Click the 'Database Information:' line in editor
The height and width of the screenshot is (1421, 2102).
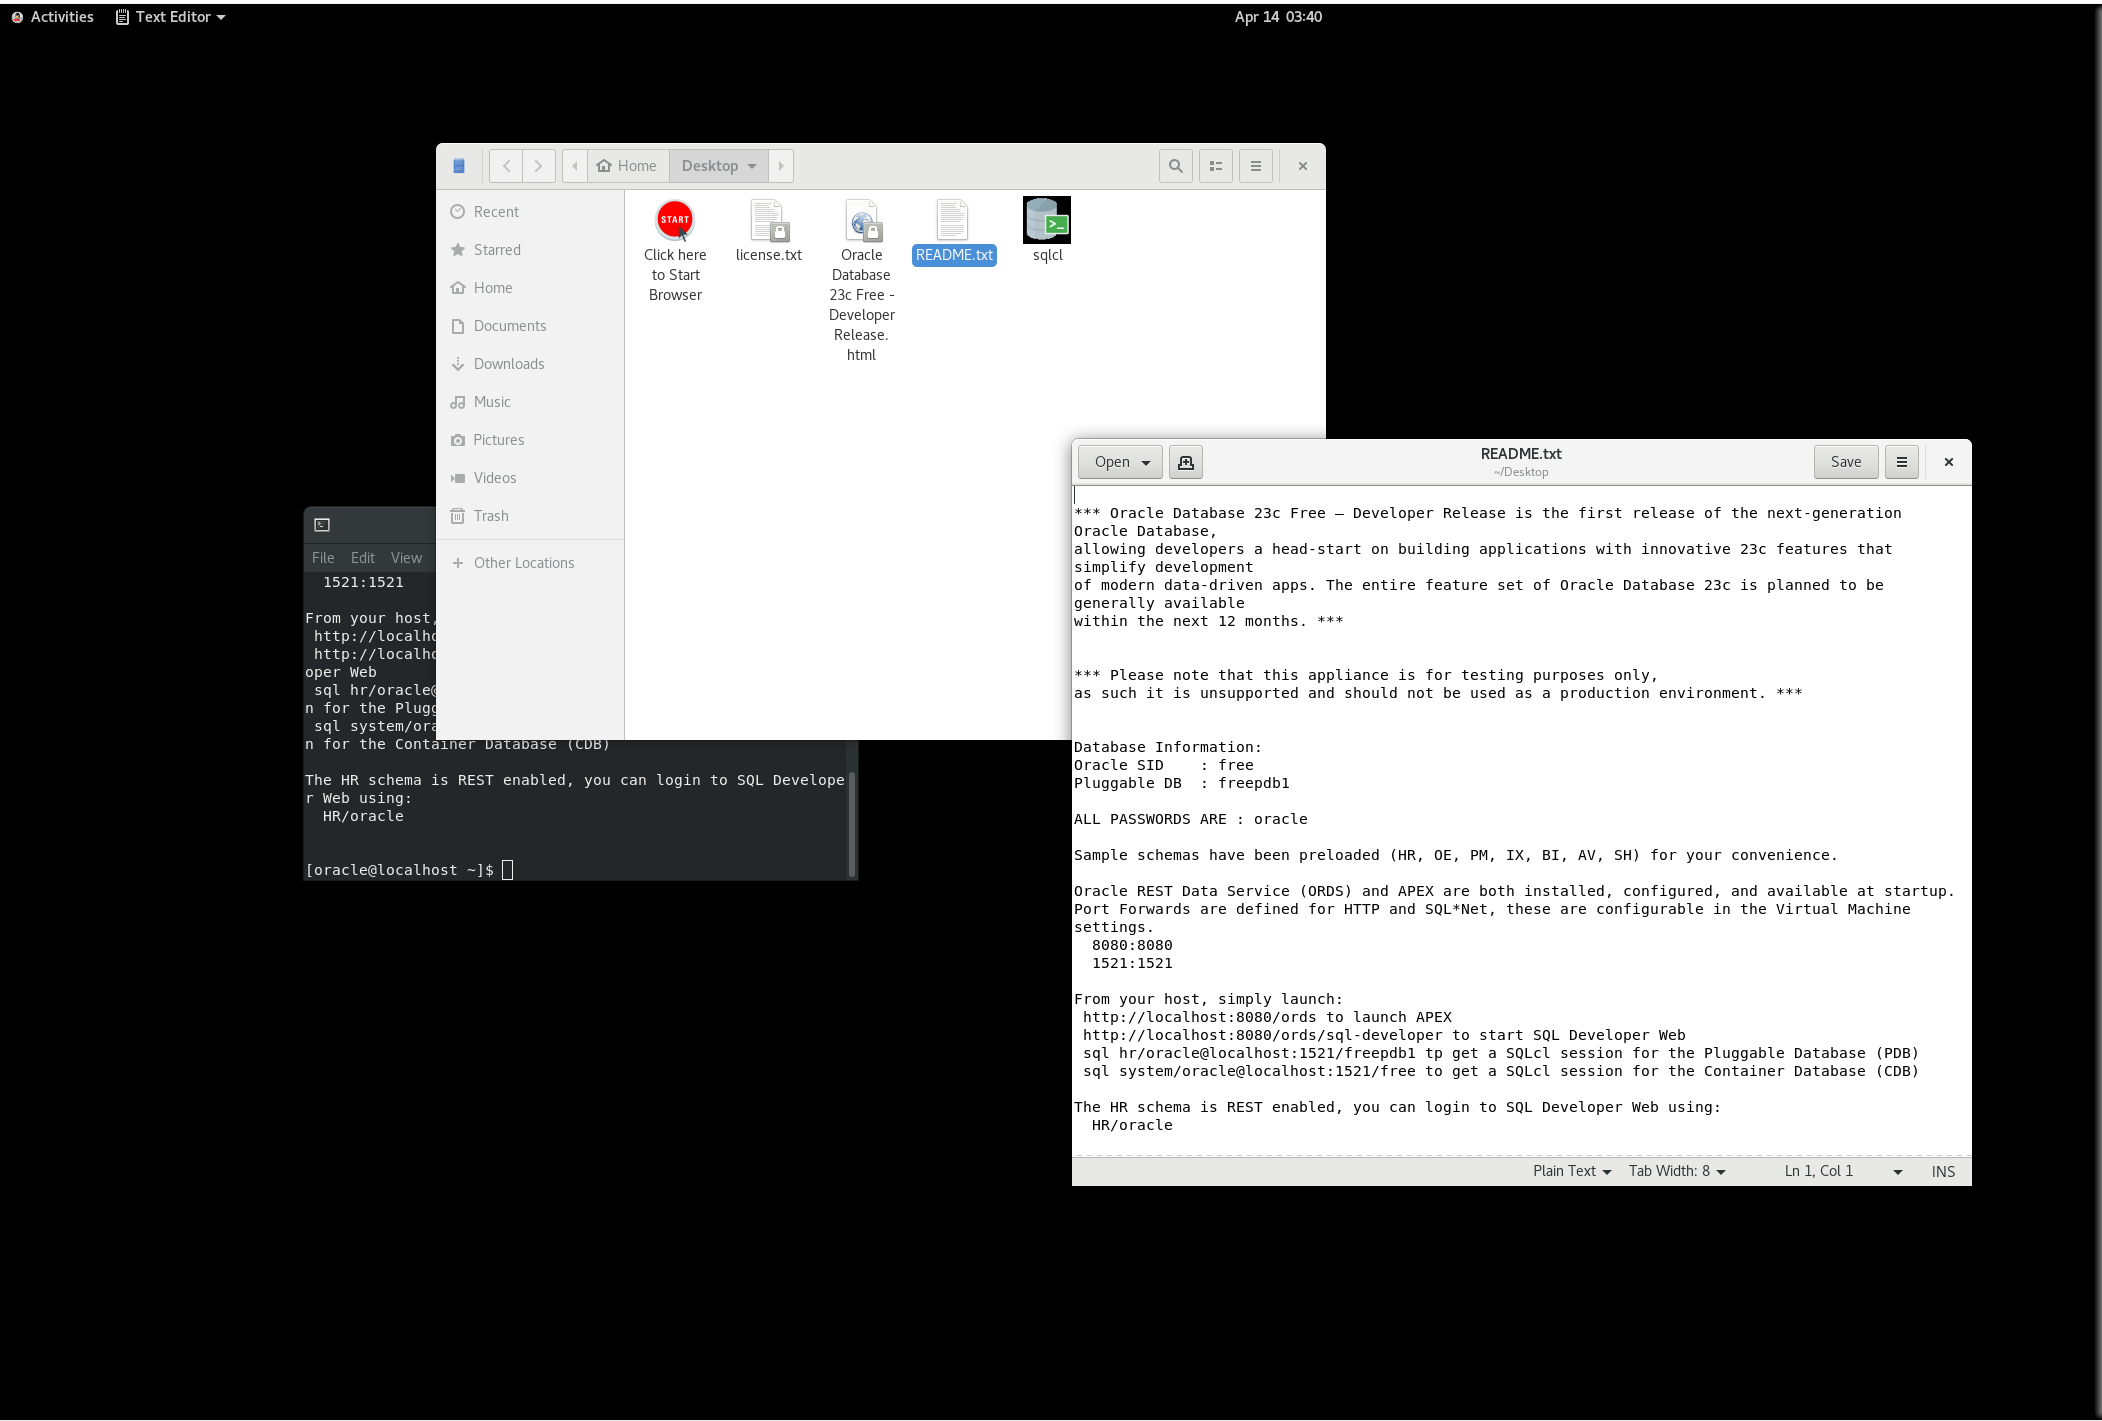point(1167,747)
